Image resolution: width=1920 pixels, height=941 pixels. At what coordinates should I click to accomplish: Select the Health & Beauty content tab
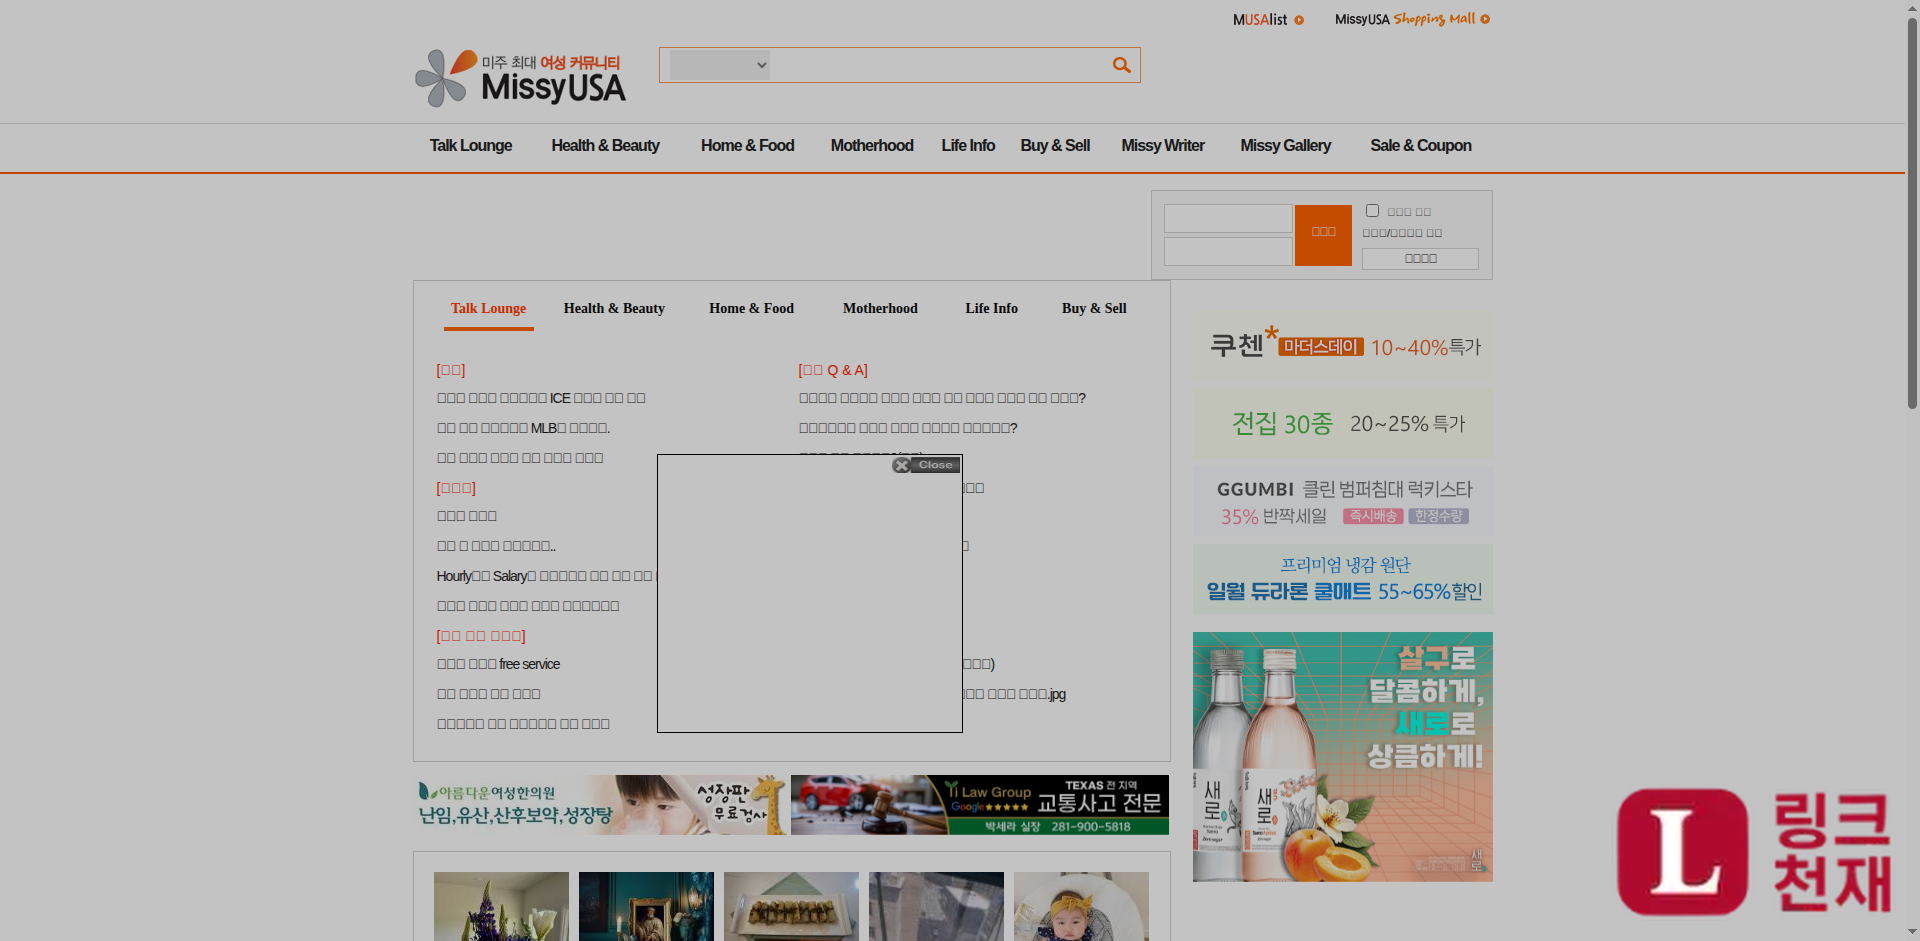click(x=614, y=309)
